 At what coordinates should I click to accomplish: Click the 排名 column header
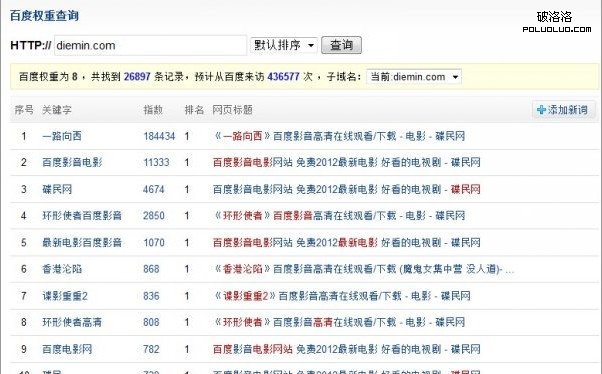[x=194, y=110]
